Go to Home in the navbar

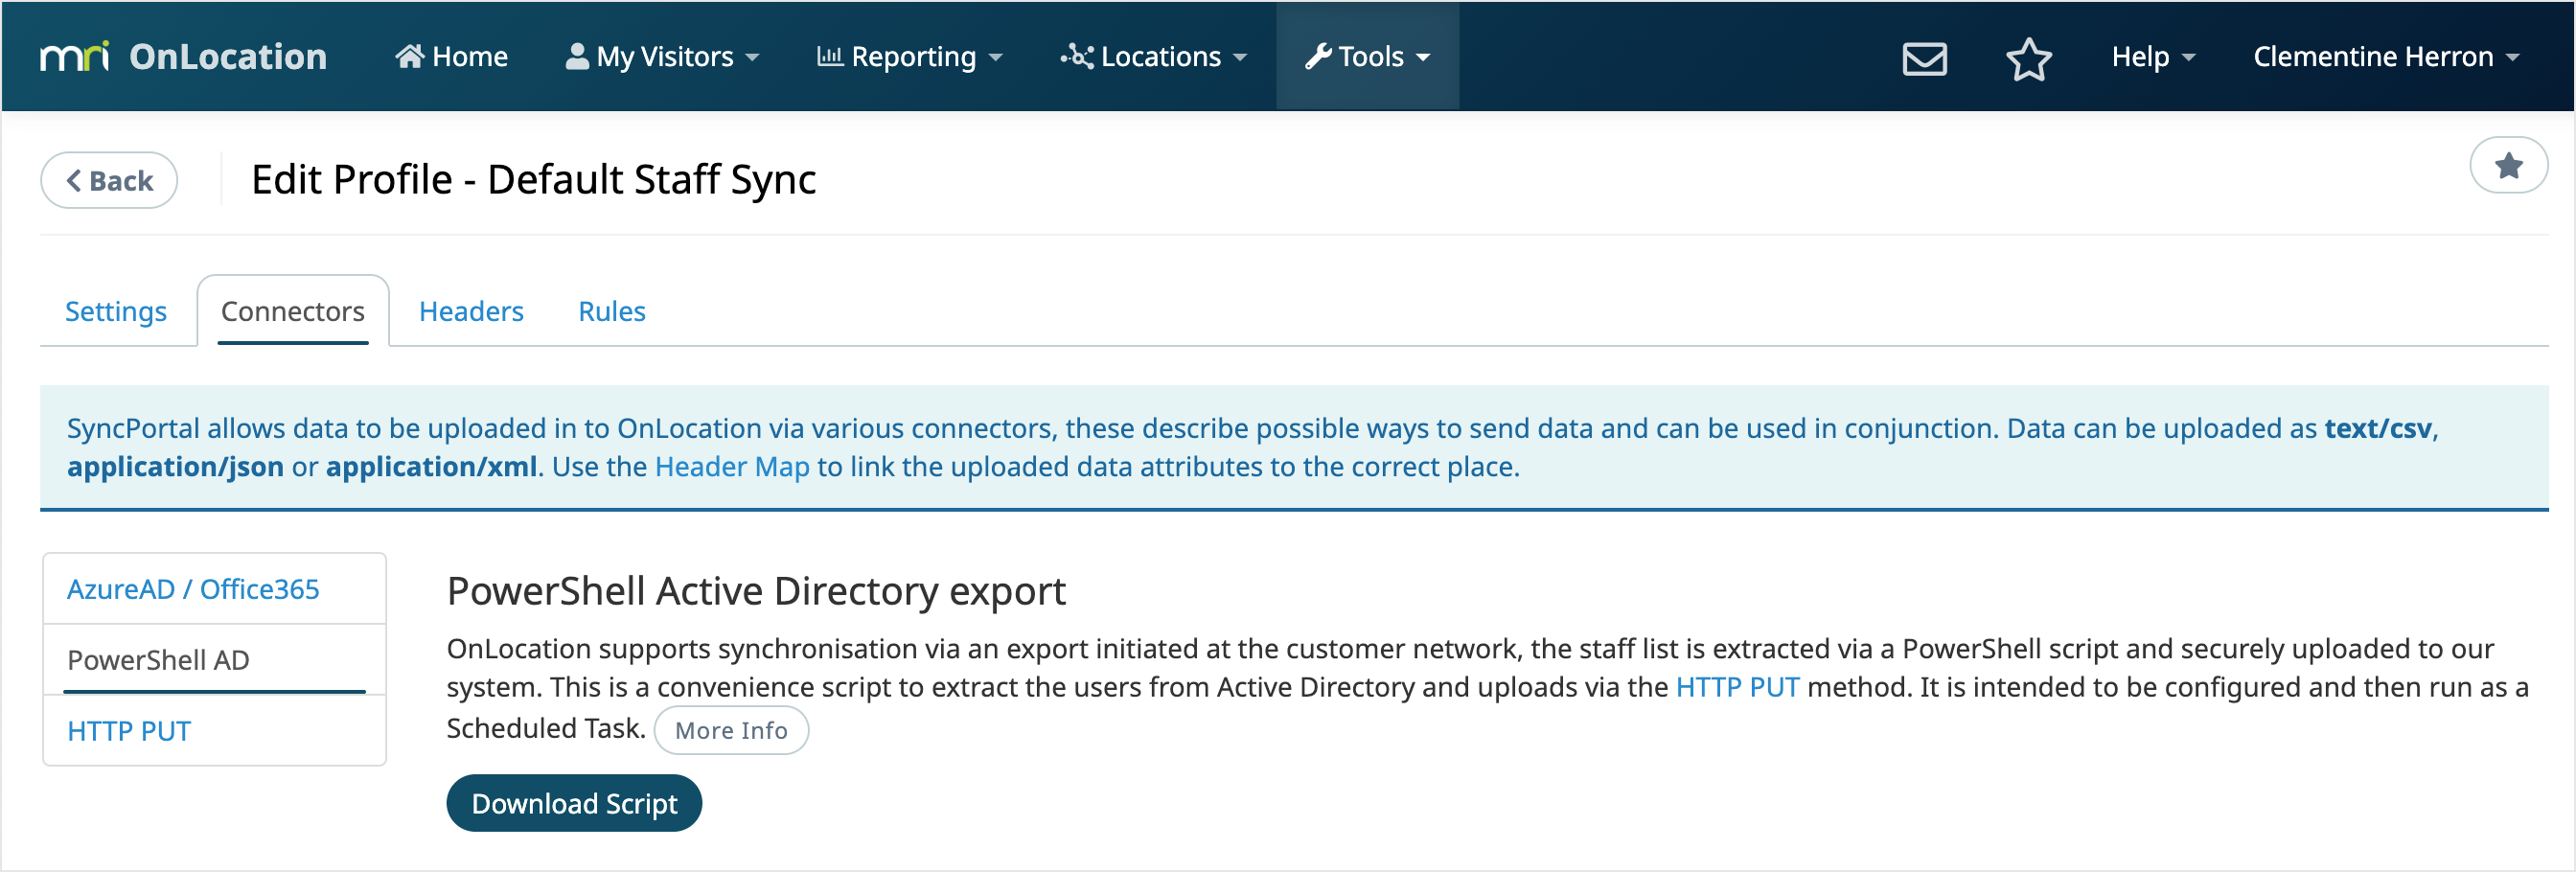click(x=451, y=57)
